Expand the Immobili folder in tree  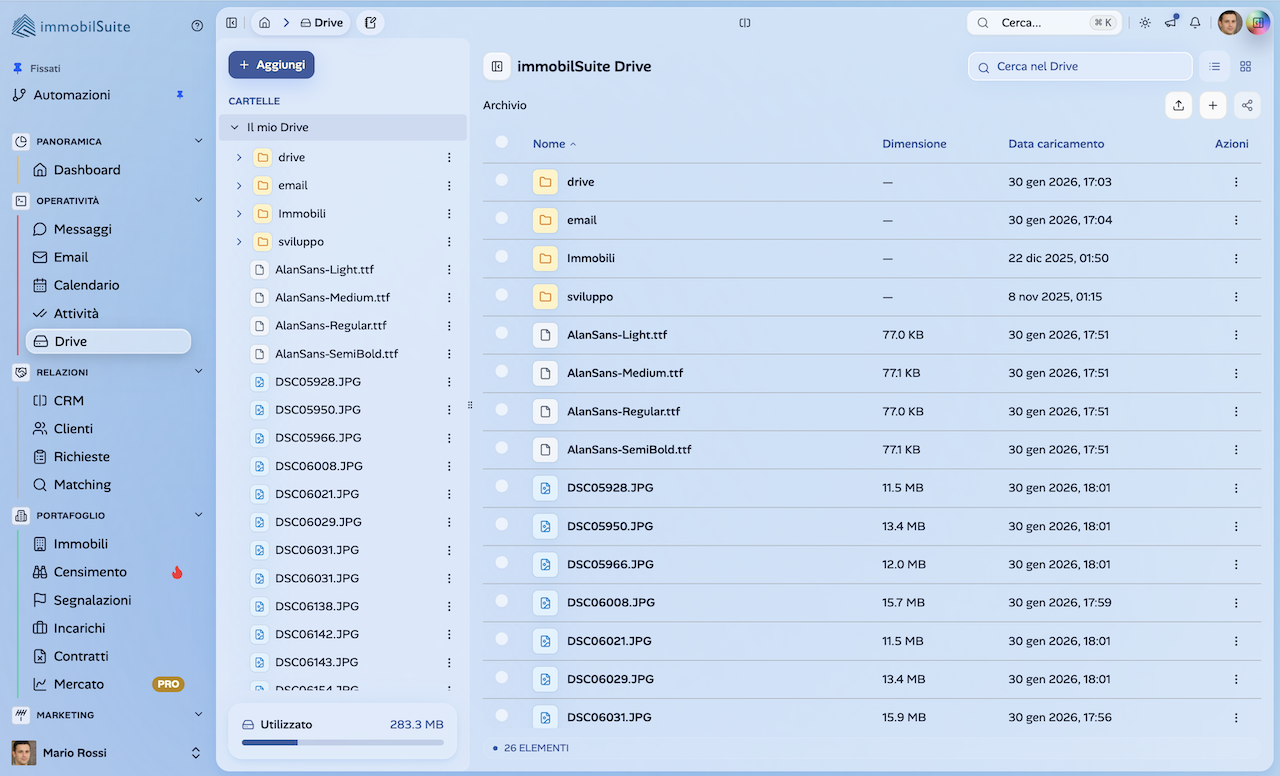coord(239,214)
